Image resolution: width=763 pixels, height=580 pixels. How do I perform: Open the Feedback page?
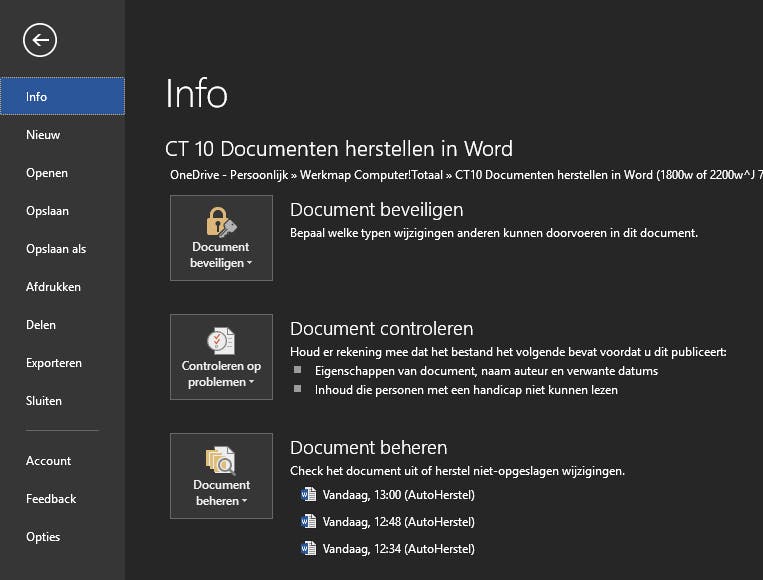(63, 499)
